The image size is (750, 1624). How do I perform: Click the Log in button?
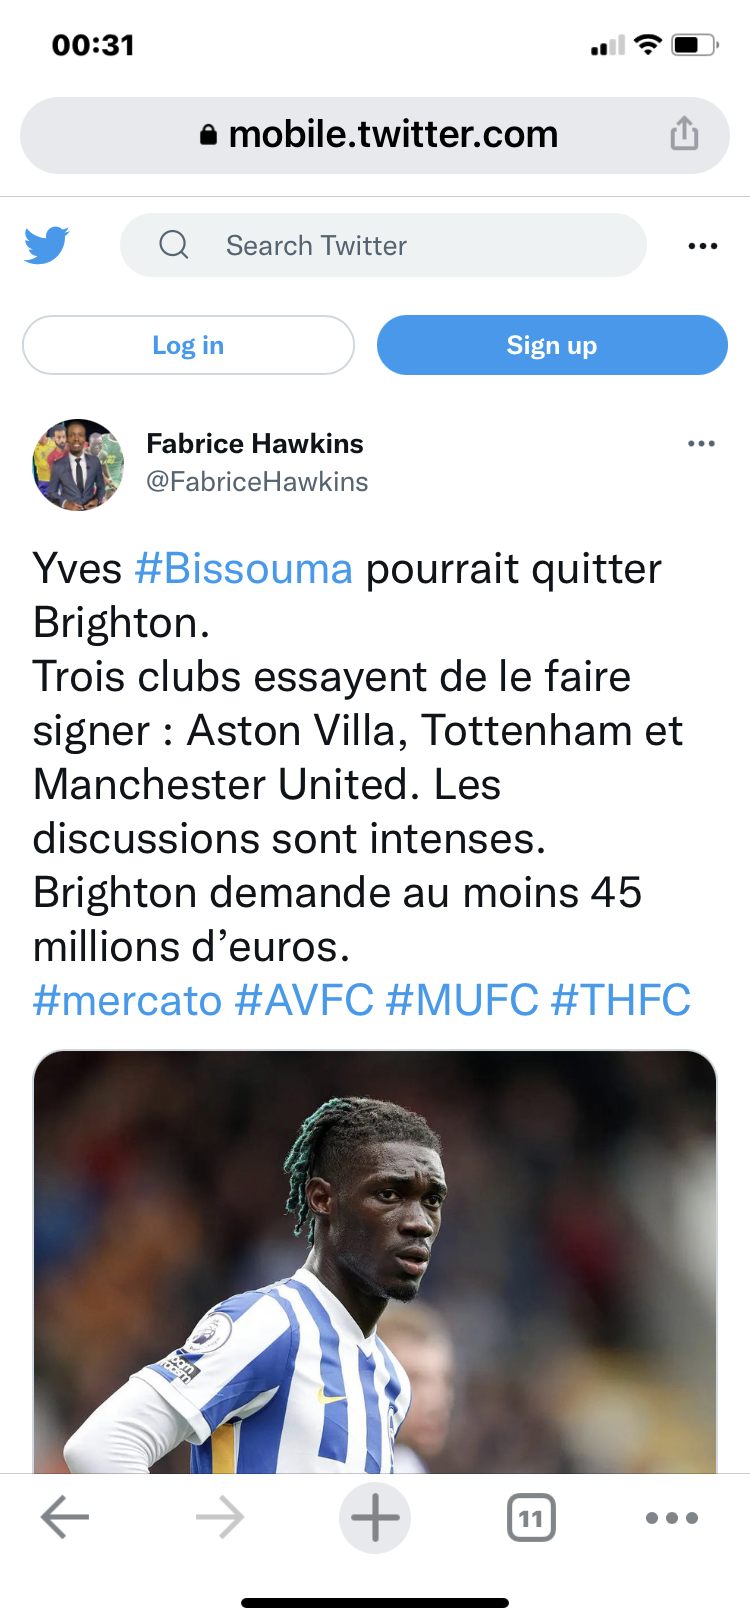pos(188,345)
